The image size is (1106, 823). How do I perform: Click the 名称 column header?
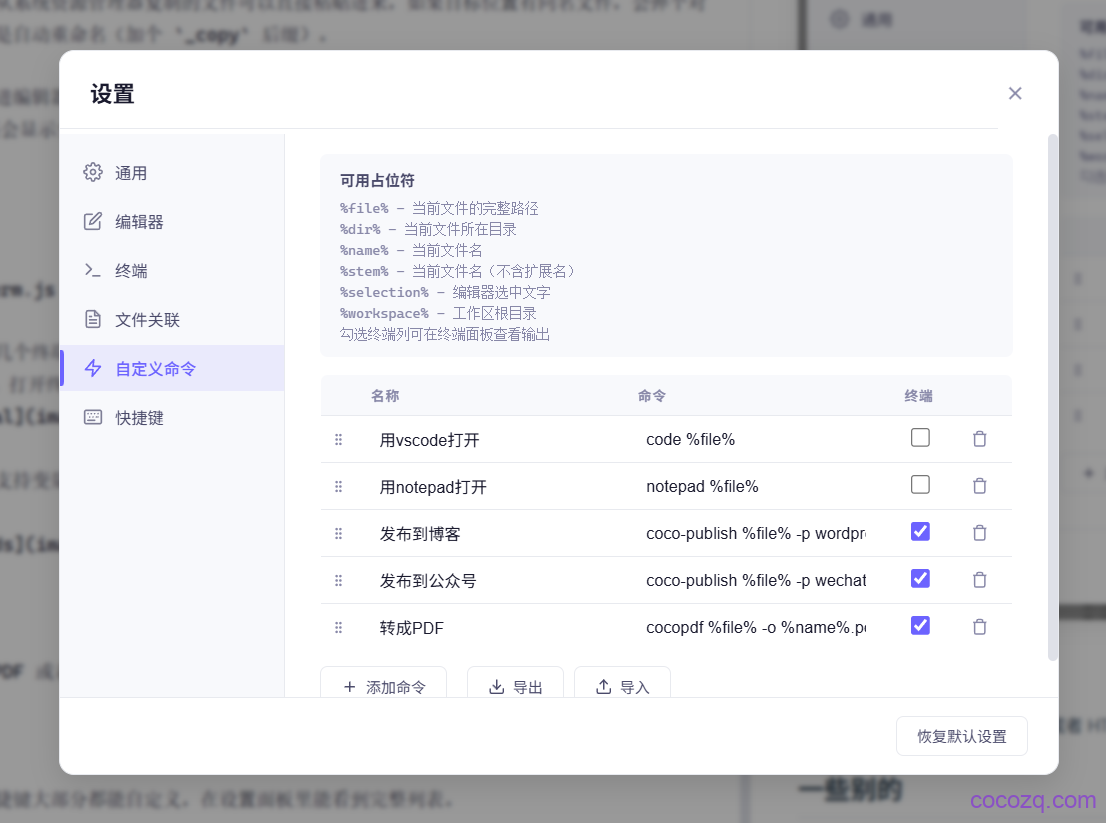385,396
